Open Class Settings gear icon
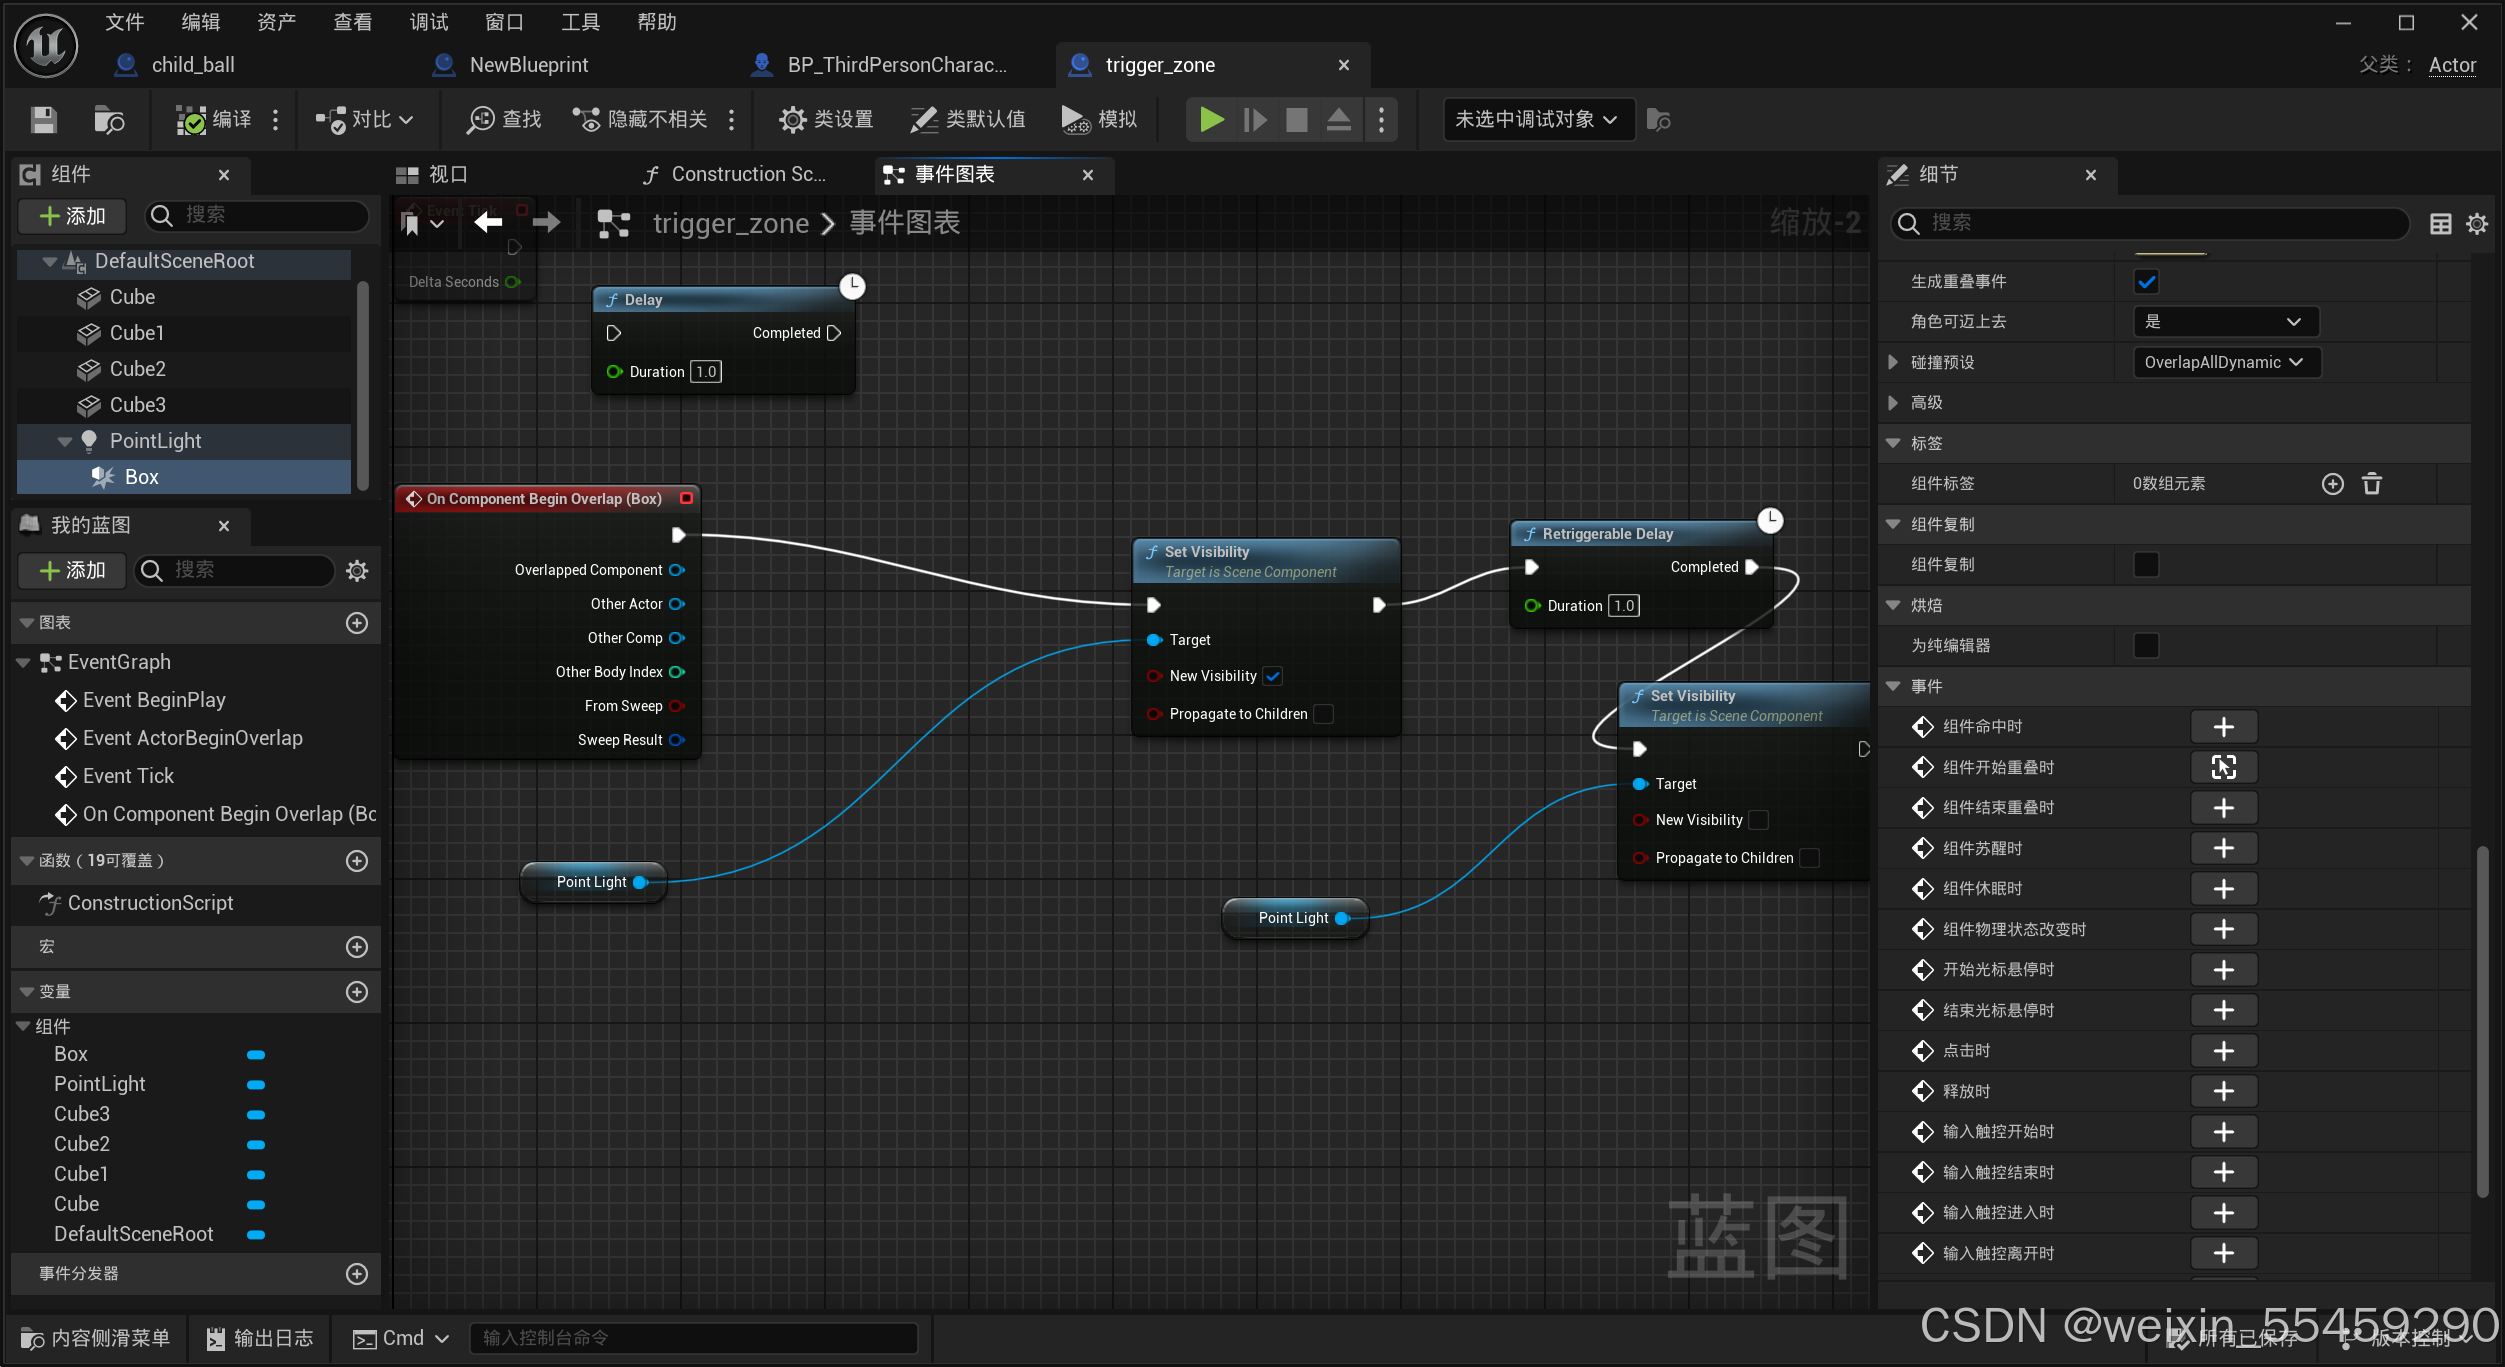 click(x=792, y=120)
